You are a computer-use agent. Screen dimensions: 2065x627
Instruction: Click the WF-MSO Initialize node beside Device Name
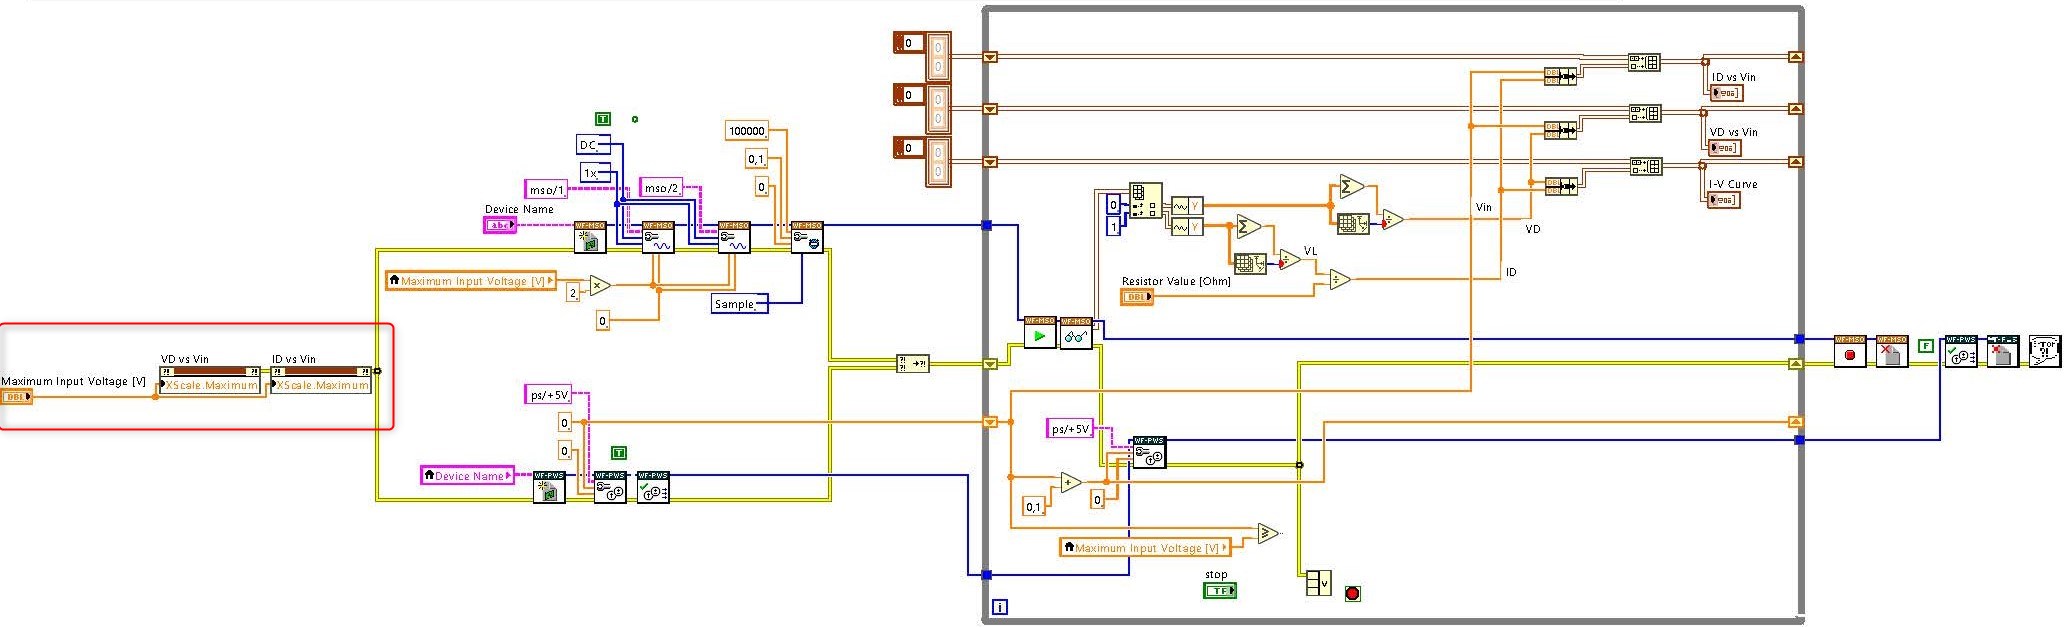590,237
